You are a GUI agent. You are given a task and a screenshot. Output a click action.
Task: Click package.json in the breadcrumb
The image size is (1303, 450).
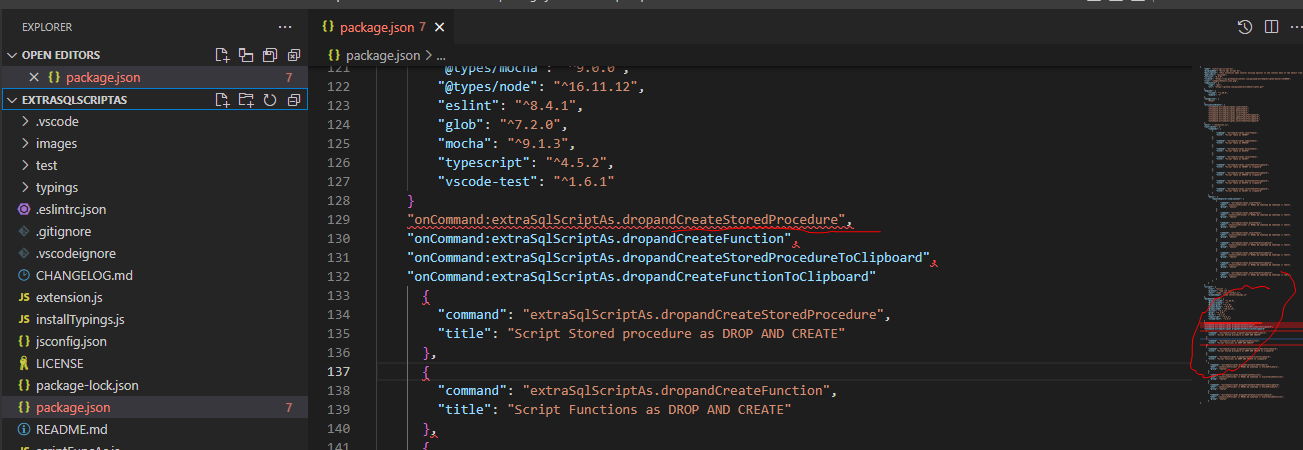pos(384,55)
